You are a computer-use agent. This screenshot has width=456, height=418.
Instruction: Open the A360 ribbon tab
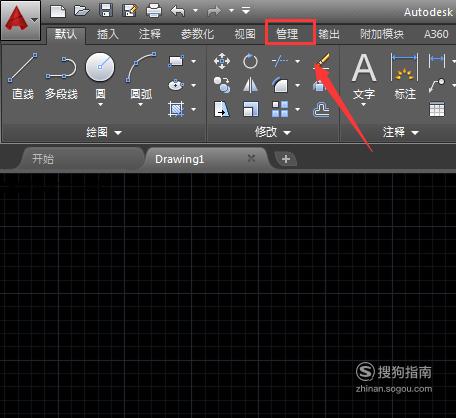click(436, 34)
